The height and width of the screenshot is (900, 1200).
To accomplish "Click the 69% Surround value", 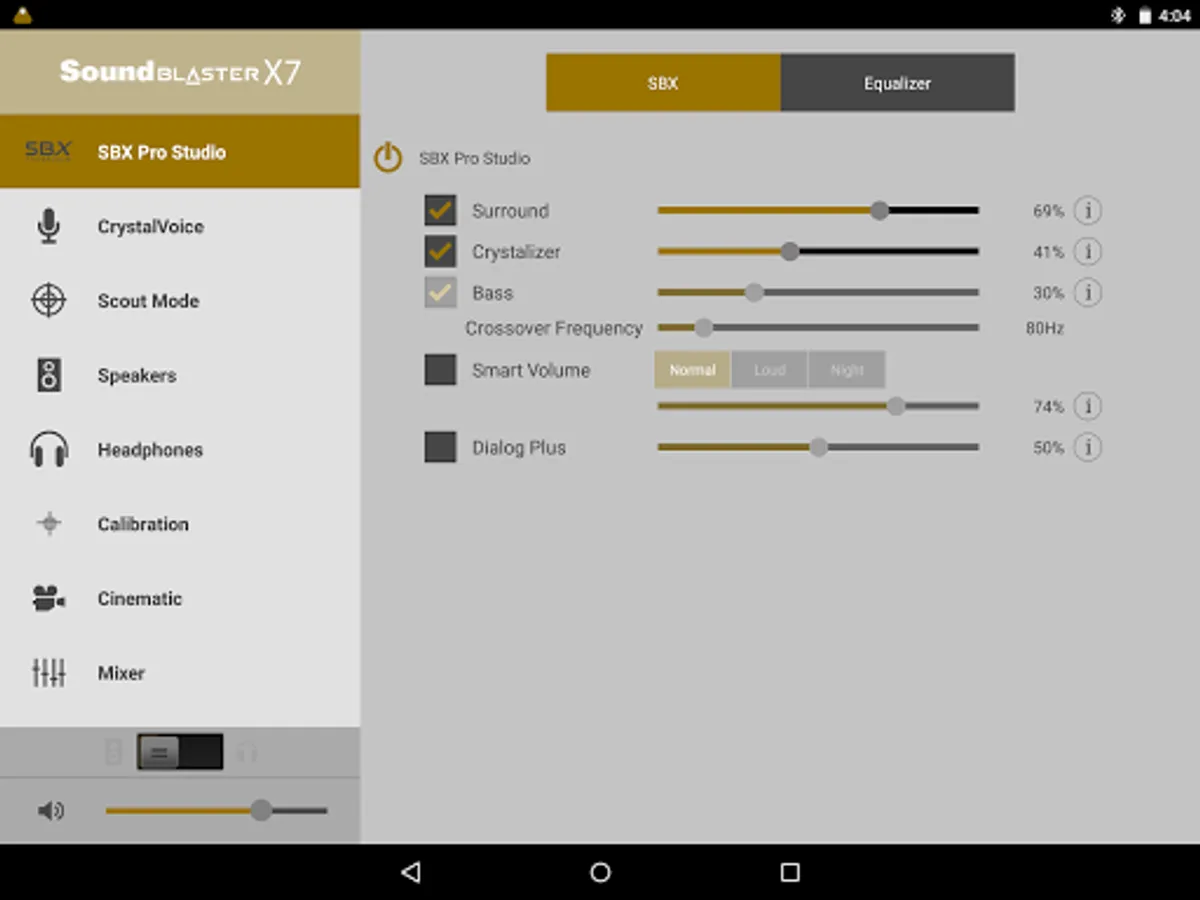I will [1048, 211].
